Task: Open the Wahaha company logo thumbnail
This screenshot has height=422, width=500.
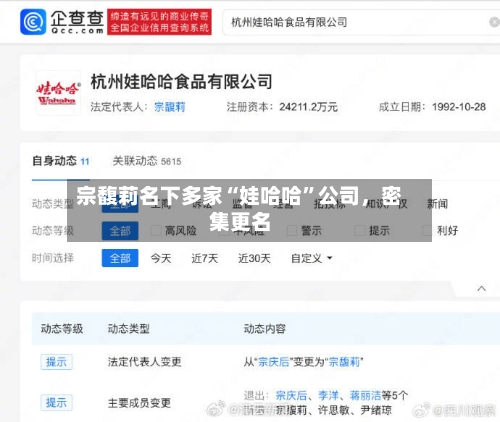Action: pyautogui.click(x=58, y=93)
